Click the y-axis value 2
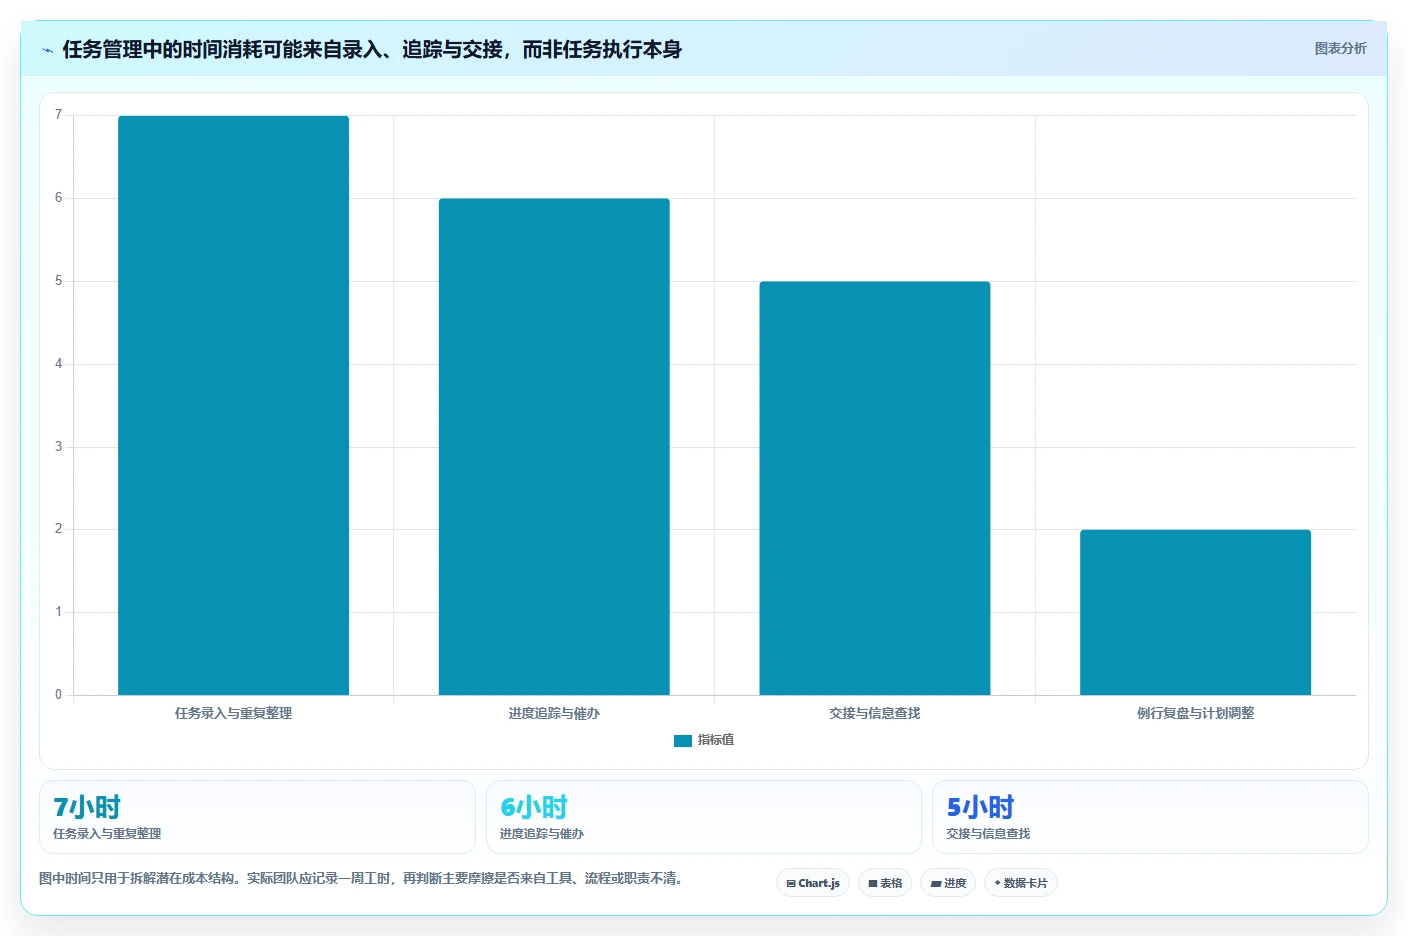 click(x=58, y=529)
